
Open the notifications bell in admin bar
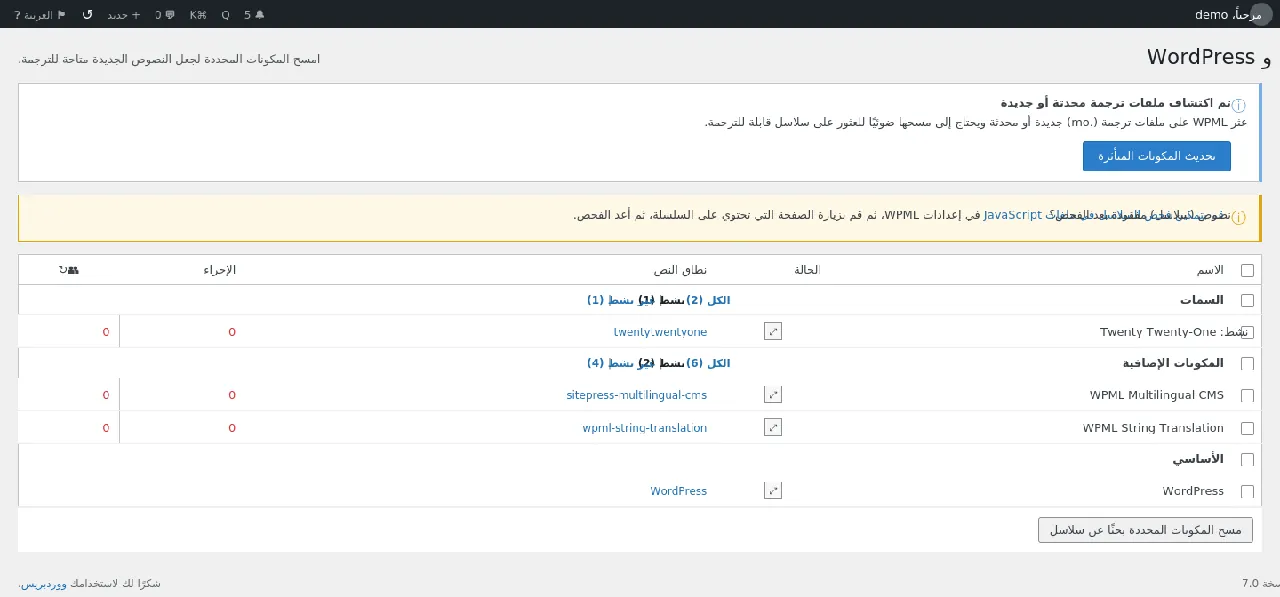pos(254,15)
